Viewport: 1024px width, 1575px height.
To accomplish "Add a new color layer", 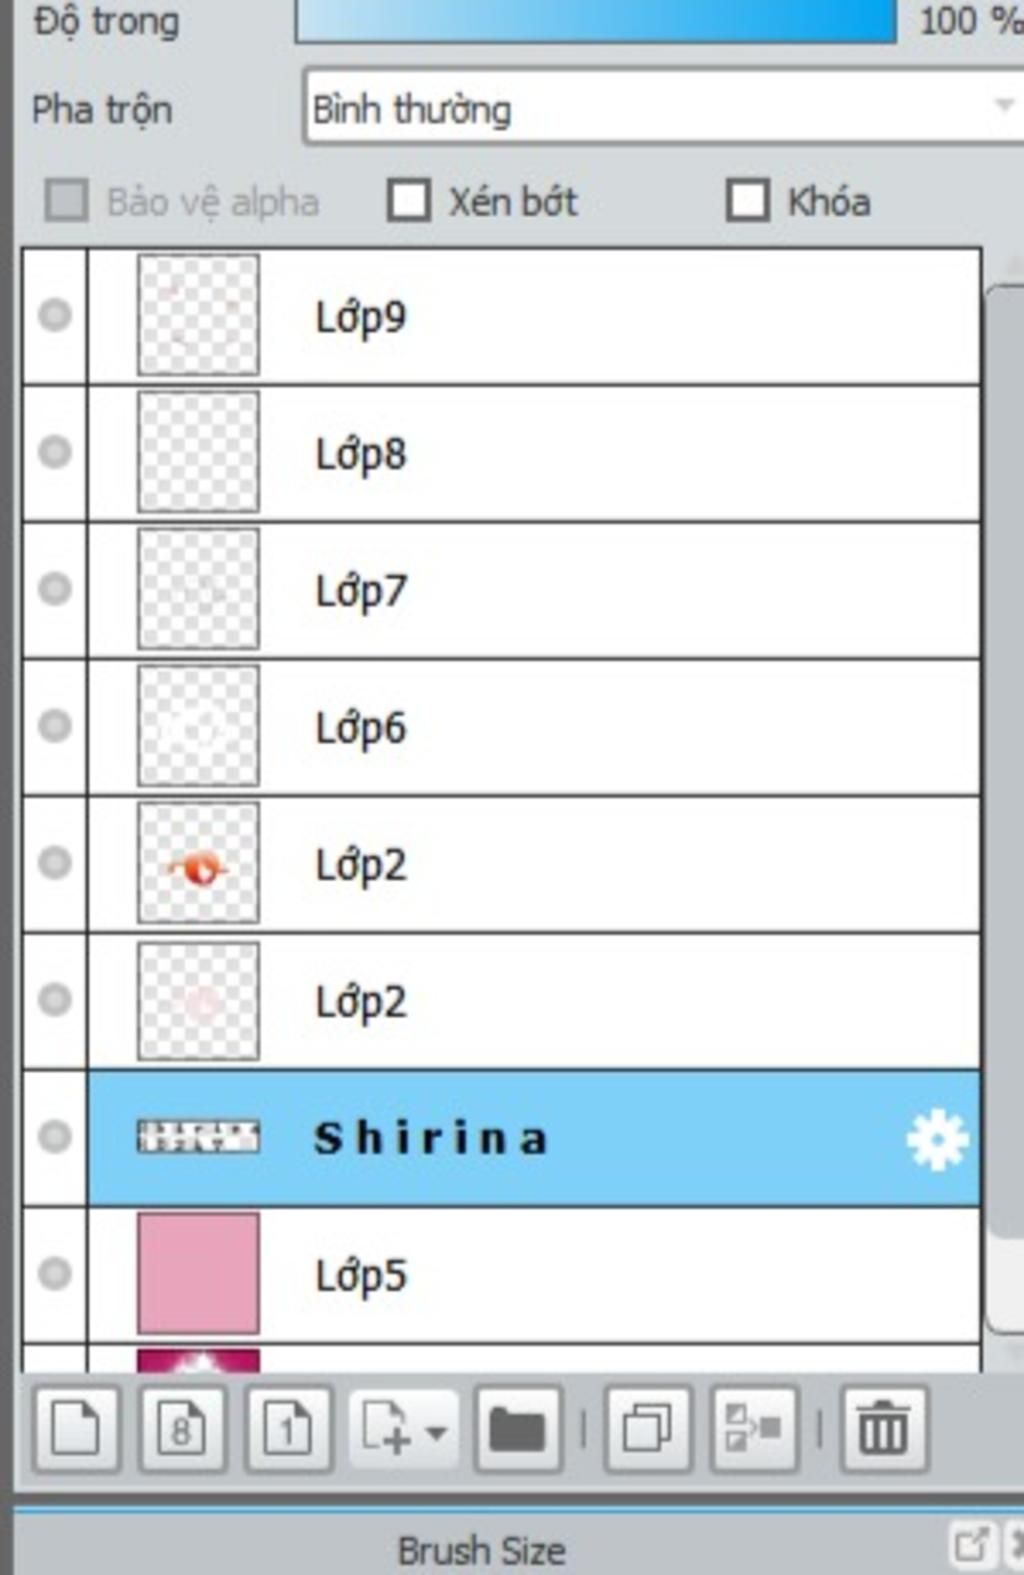I will [76, 1428].
